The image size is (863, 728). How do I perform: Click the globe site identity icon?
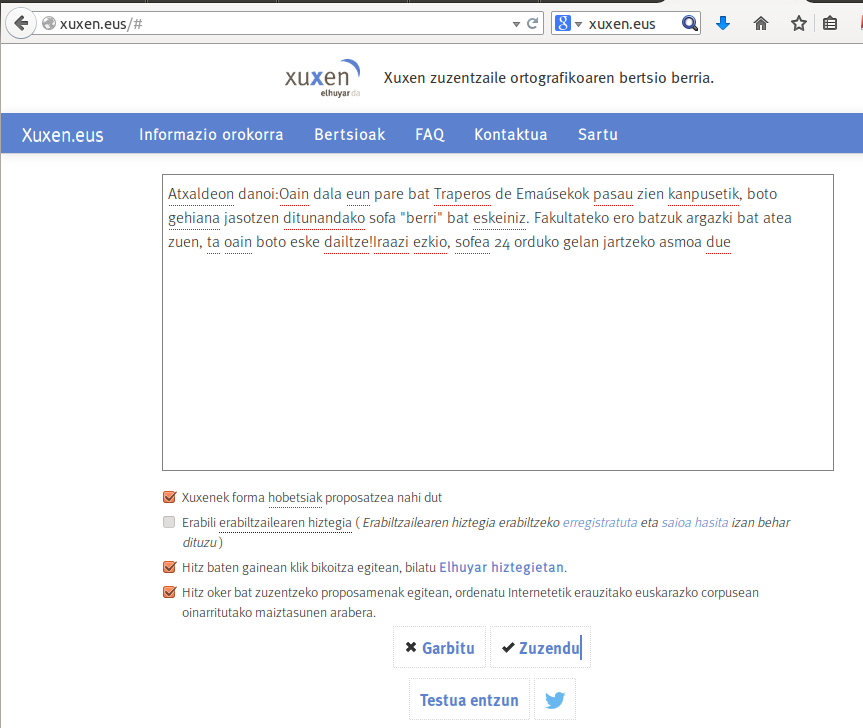pos(49,23)
